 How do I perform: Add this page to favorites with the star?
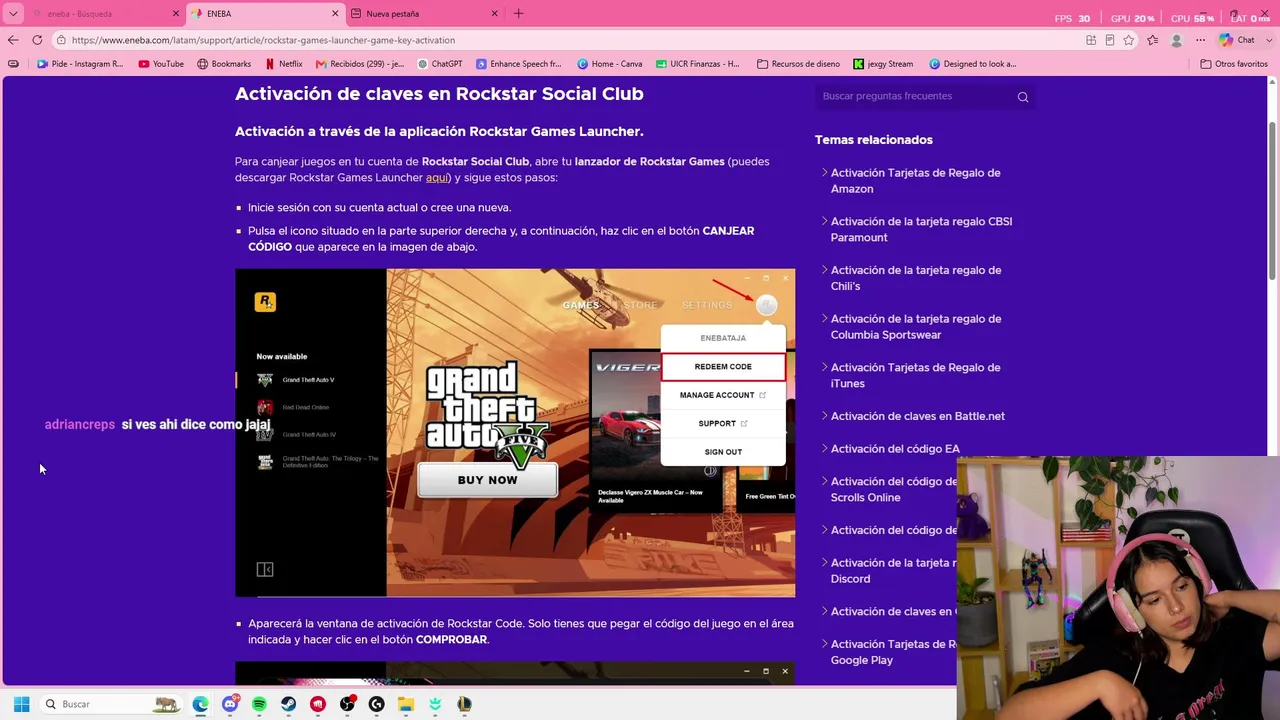(x=1129, y=40)
